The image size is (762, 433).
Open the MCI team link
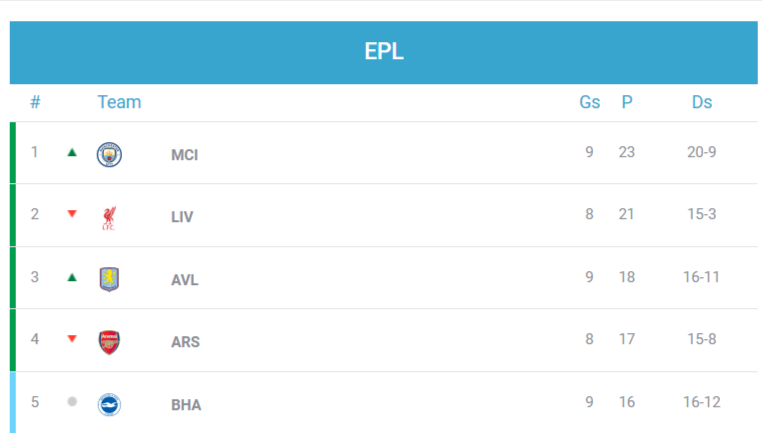point(185,155)
